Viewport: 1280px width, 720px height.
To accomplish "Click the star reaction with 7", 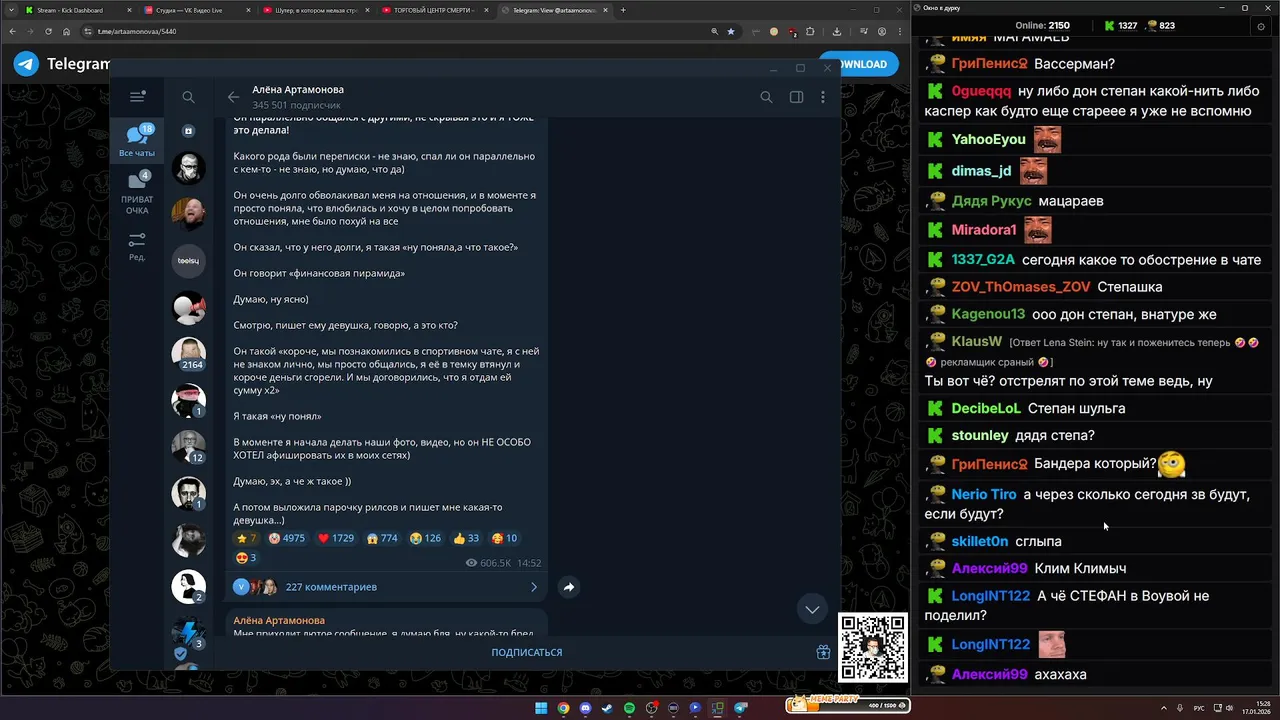I will tap(246, 538).
